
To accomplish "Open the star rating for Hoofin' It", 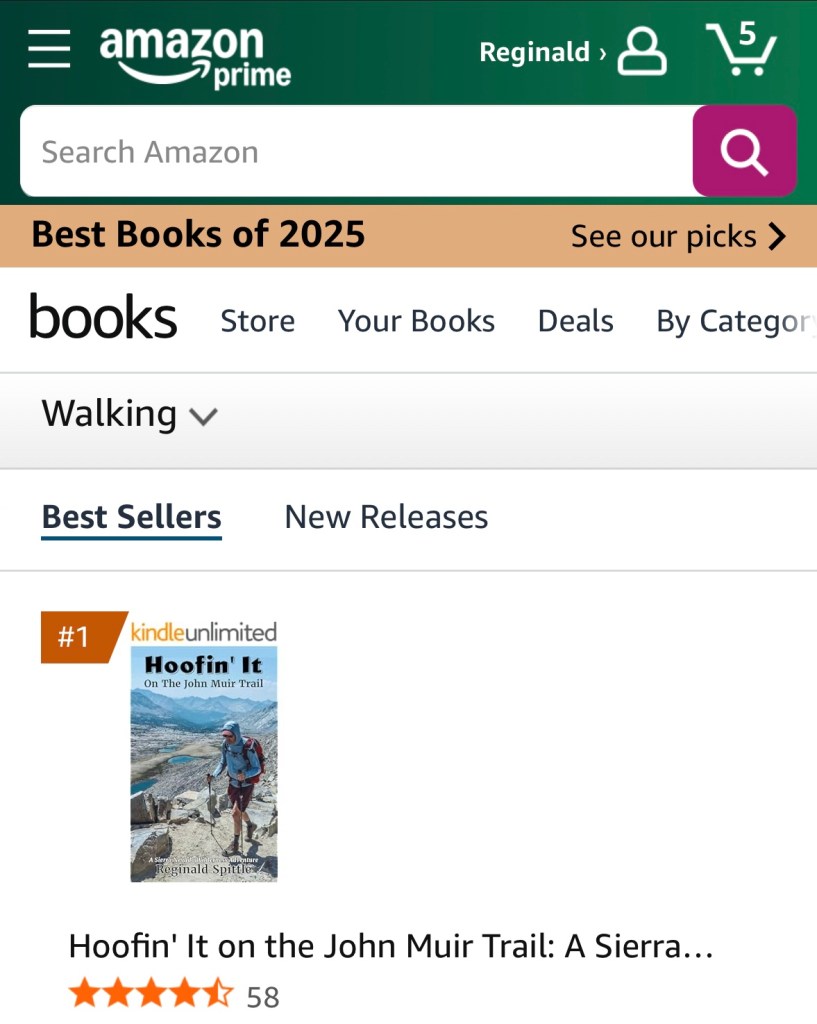I will point(150,996).
